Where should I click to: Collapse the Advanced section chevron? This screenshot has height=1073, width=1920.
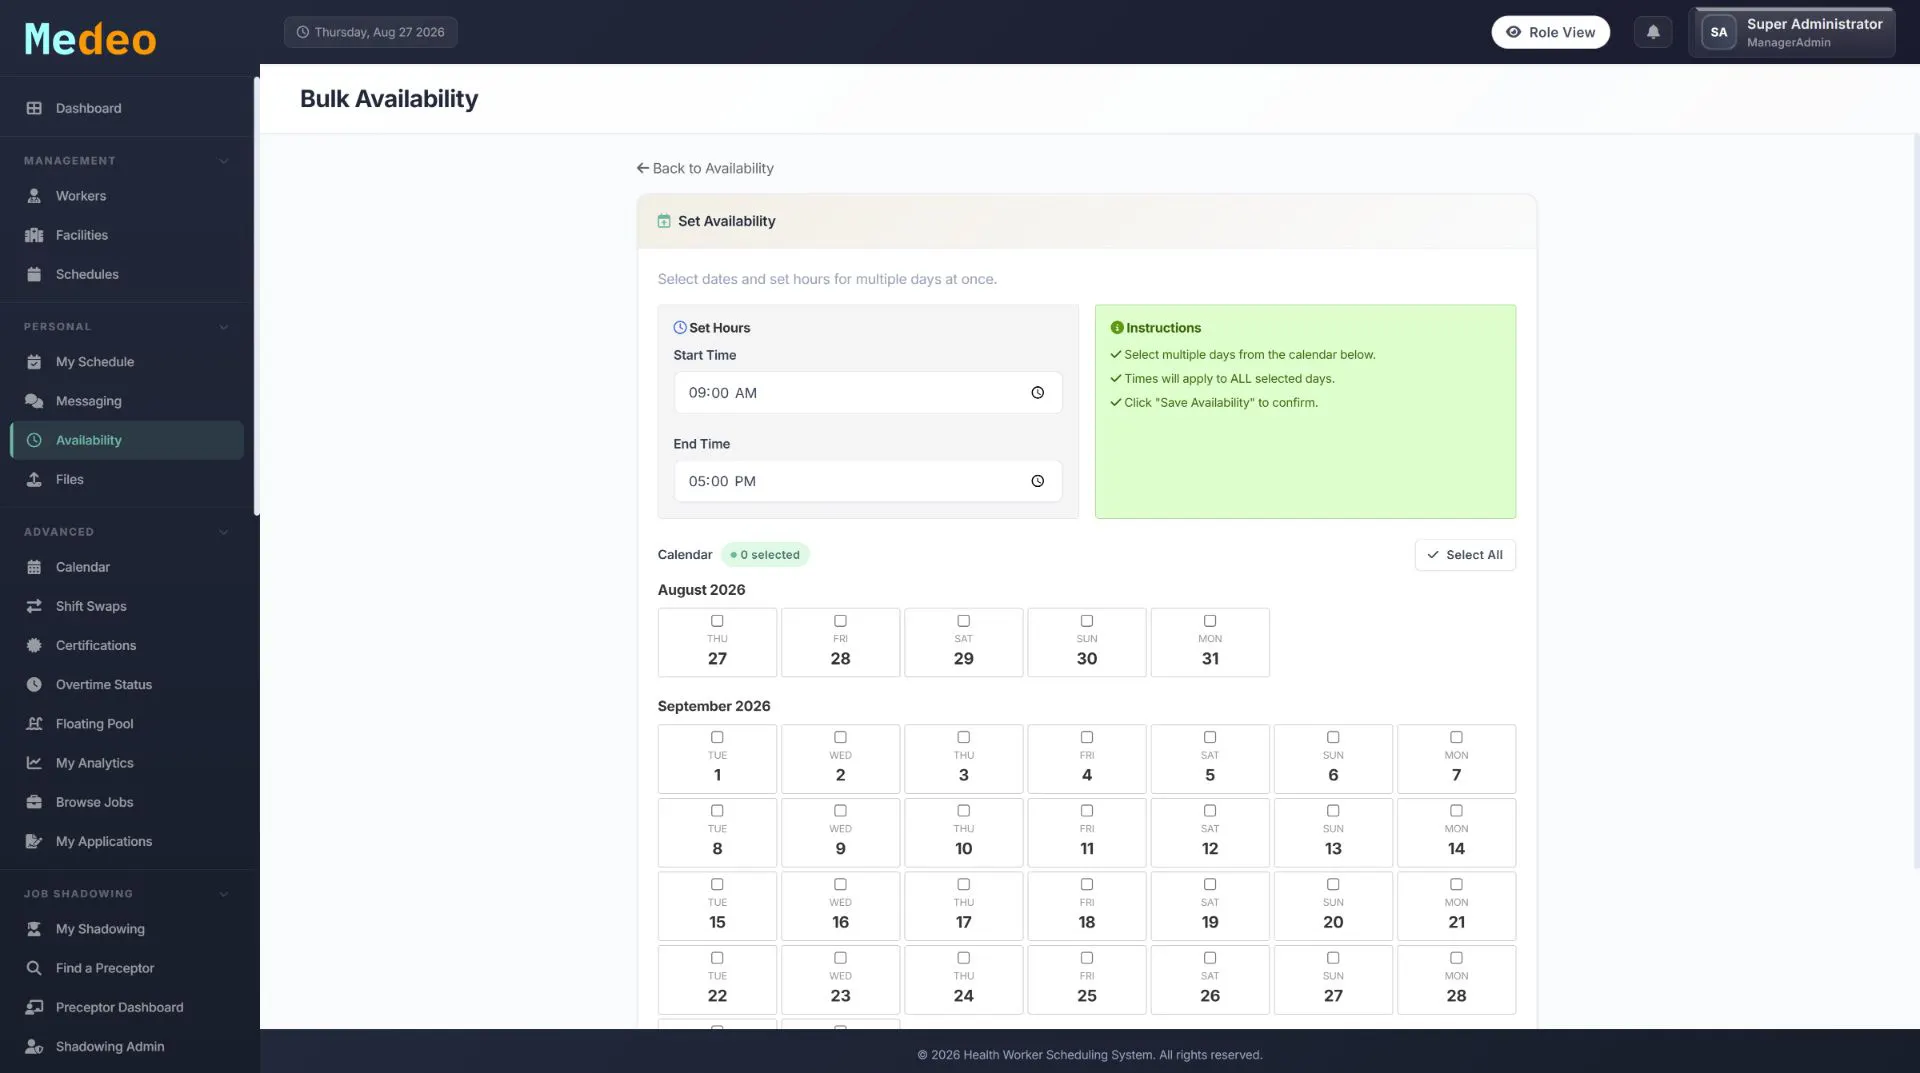[224, 532]
